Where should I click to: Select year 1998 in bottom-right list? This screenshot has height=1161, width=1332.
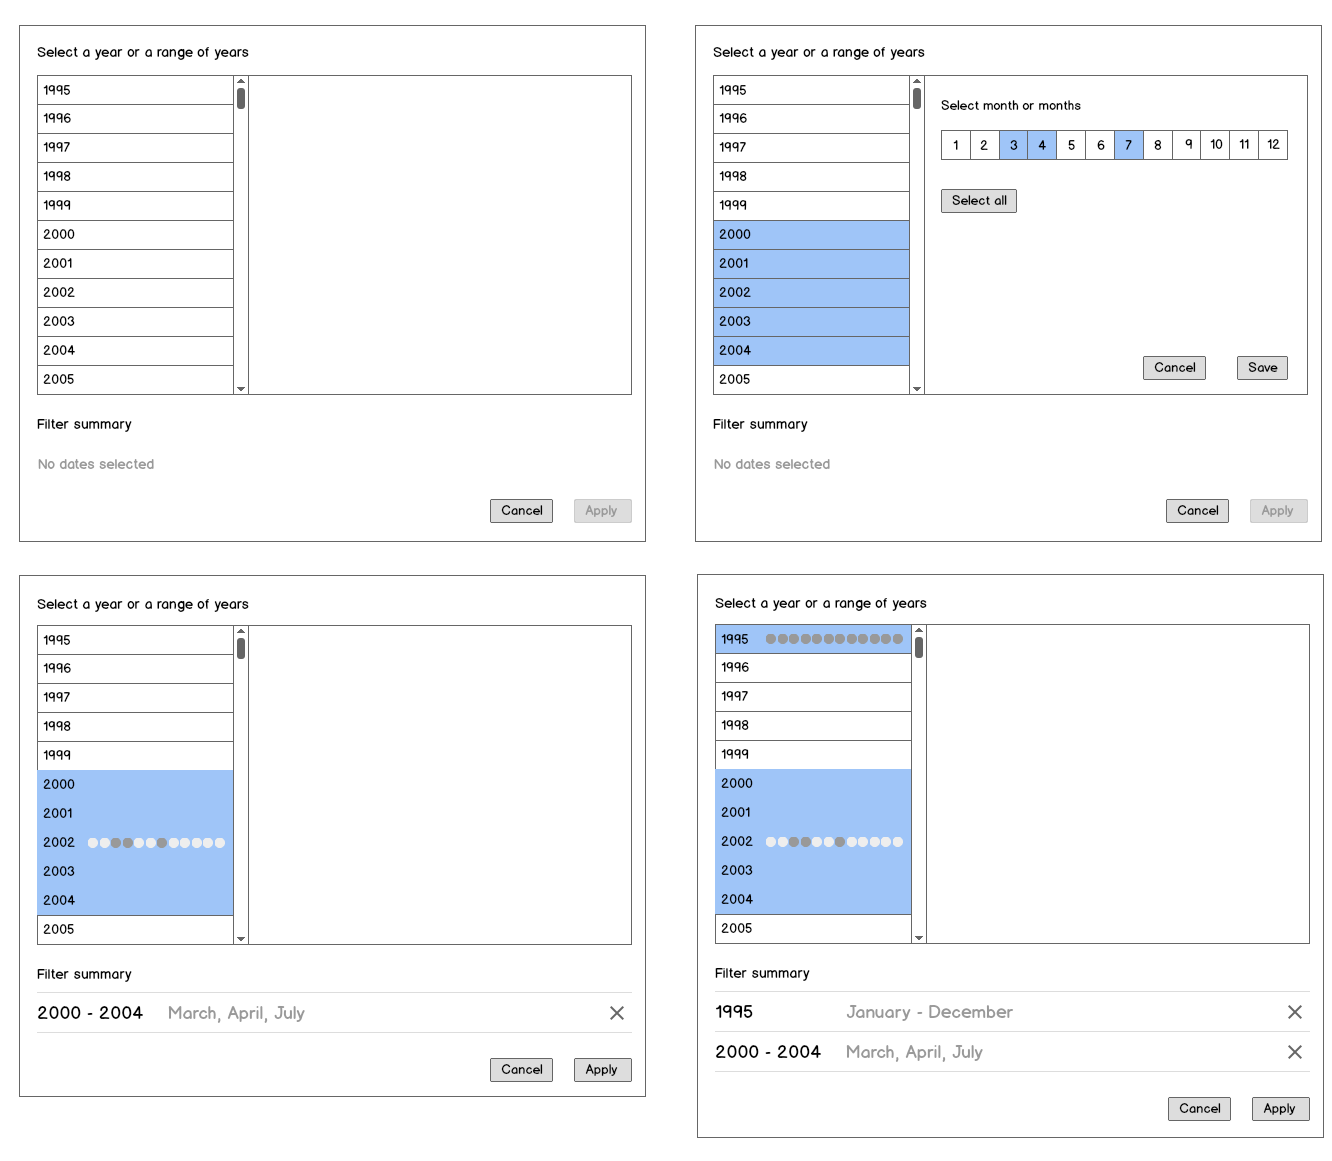tap(813, 726)
